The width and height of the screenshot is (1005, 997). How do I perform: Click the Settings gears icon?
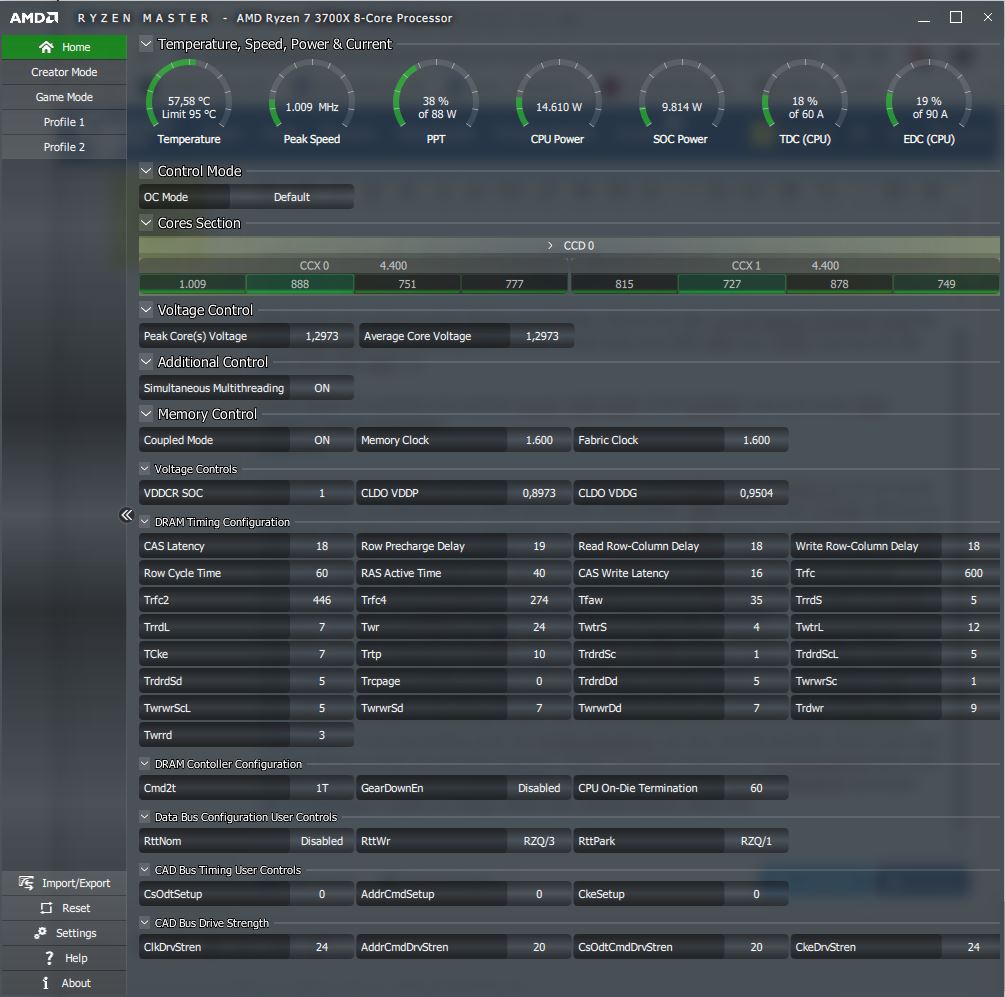click(x=40, y=933)
